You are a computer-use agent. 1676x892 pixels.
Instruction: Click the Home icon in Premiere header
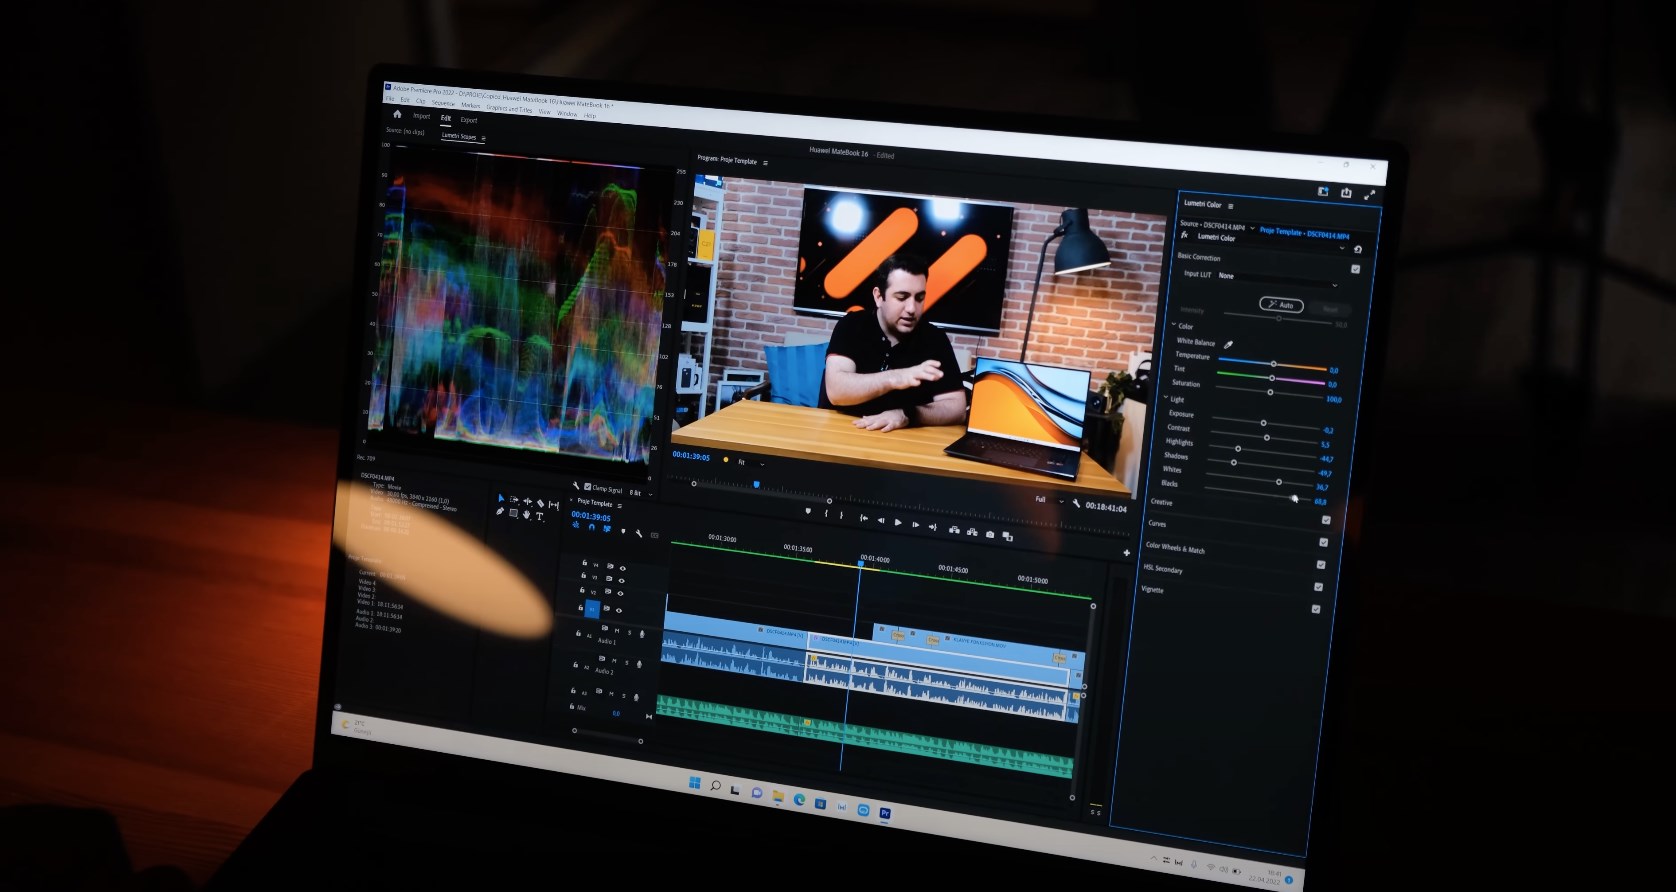(397, 114)
